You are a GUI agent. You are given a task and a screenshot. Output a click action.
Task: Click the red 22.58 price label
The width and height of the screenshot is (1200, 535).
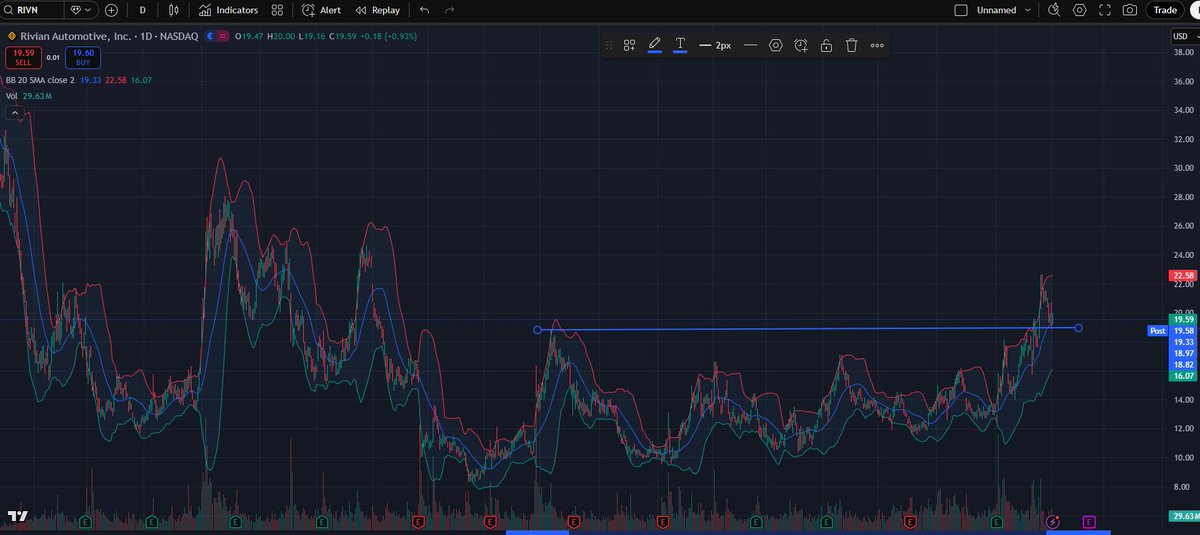[x=1182, y=275]
